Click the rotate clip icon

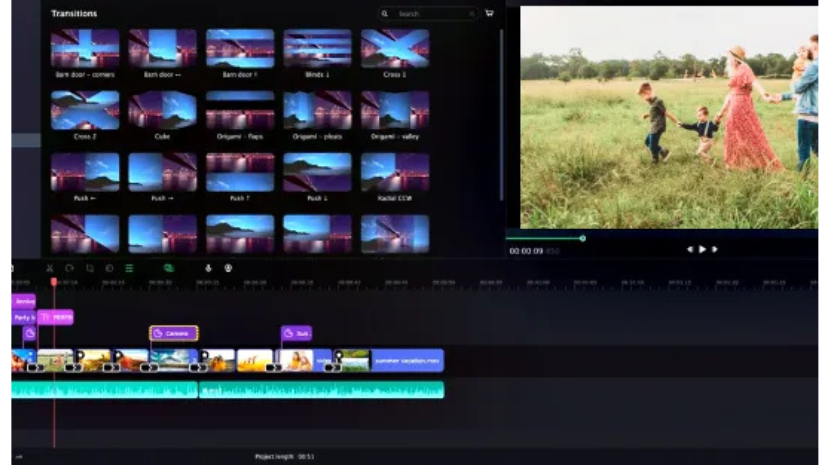(x=69, y=268)
